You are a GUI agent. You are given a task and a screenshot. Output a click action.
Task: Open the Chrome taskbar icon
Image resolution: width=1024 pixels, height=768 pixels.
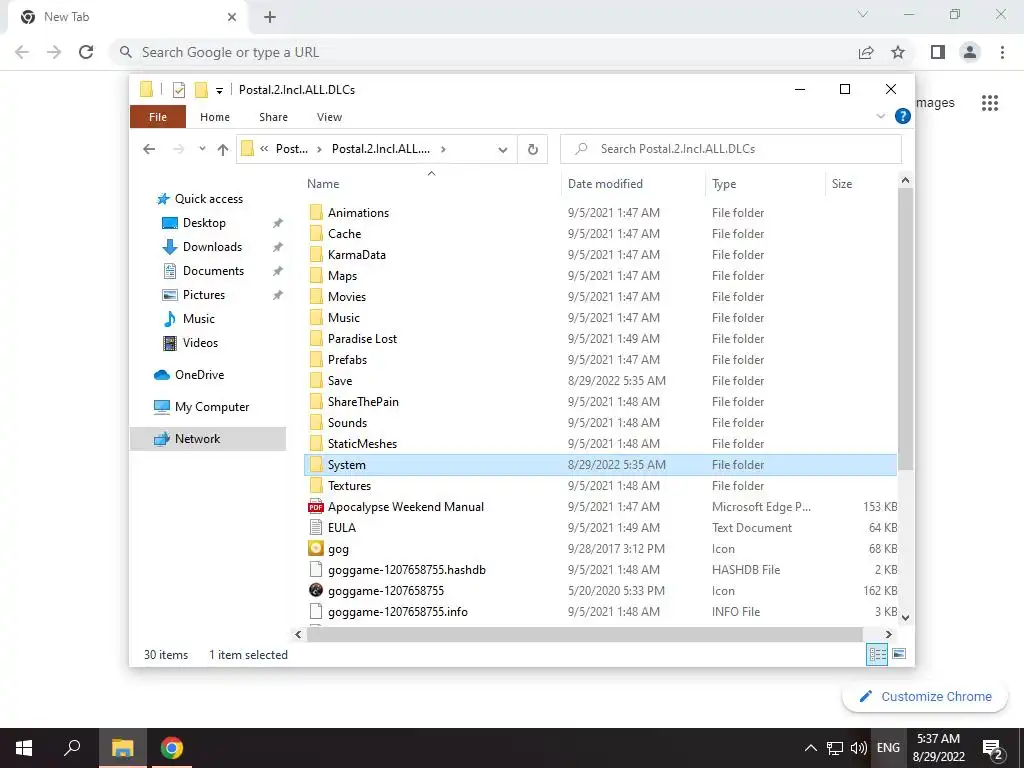[x=172, y=748]
